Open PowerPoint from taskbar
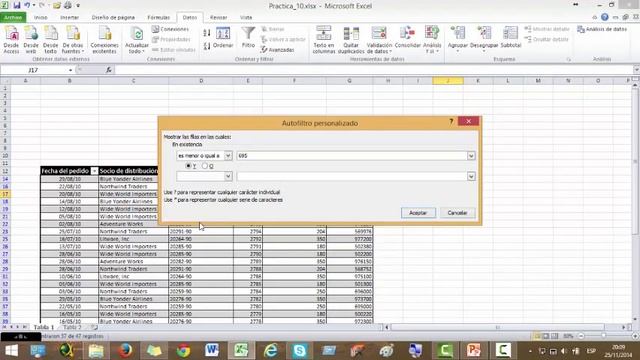This screenshot has width=640, height=360. point(473,351)
